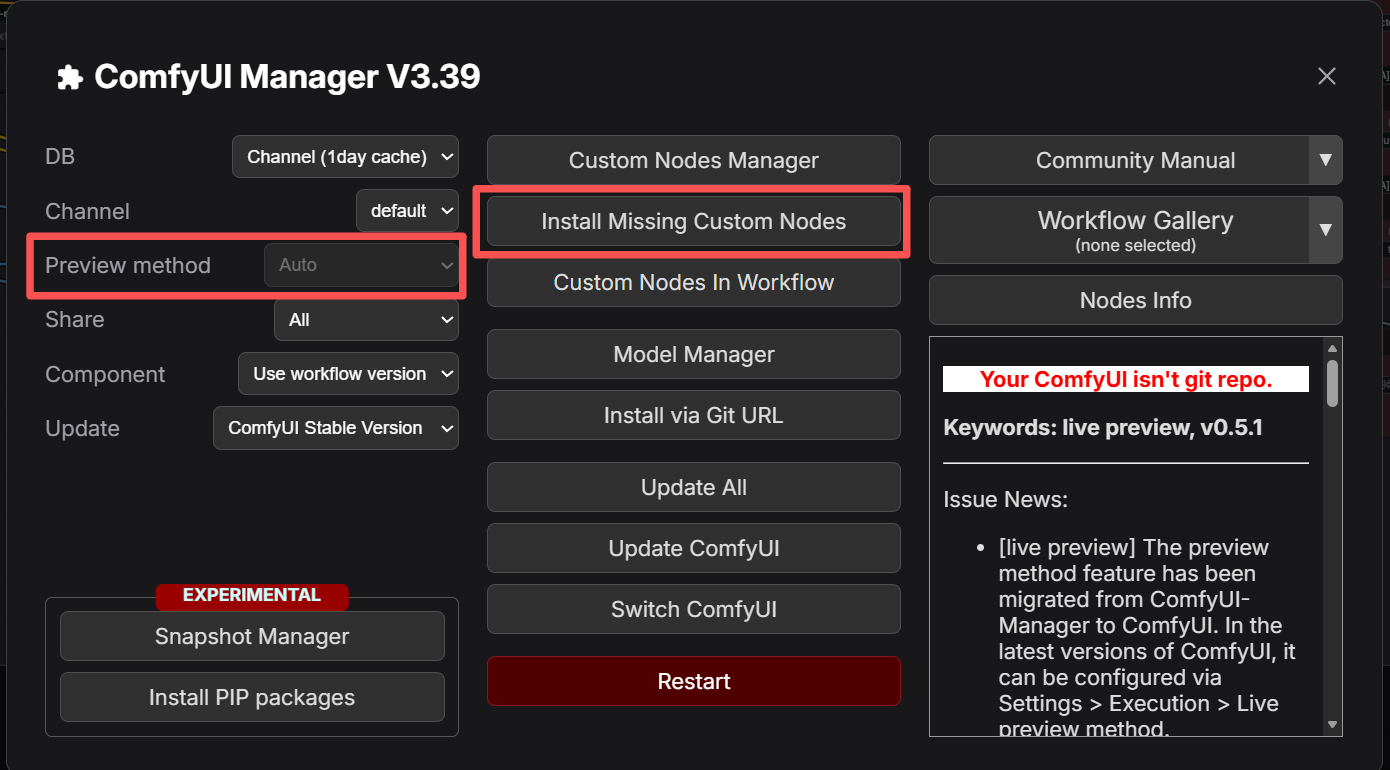
Task: Expand the Workflow Gallery arrow menu
Action: [x=1325, y=230]
